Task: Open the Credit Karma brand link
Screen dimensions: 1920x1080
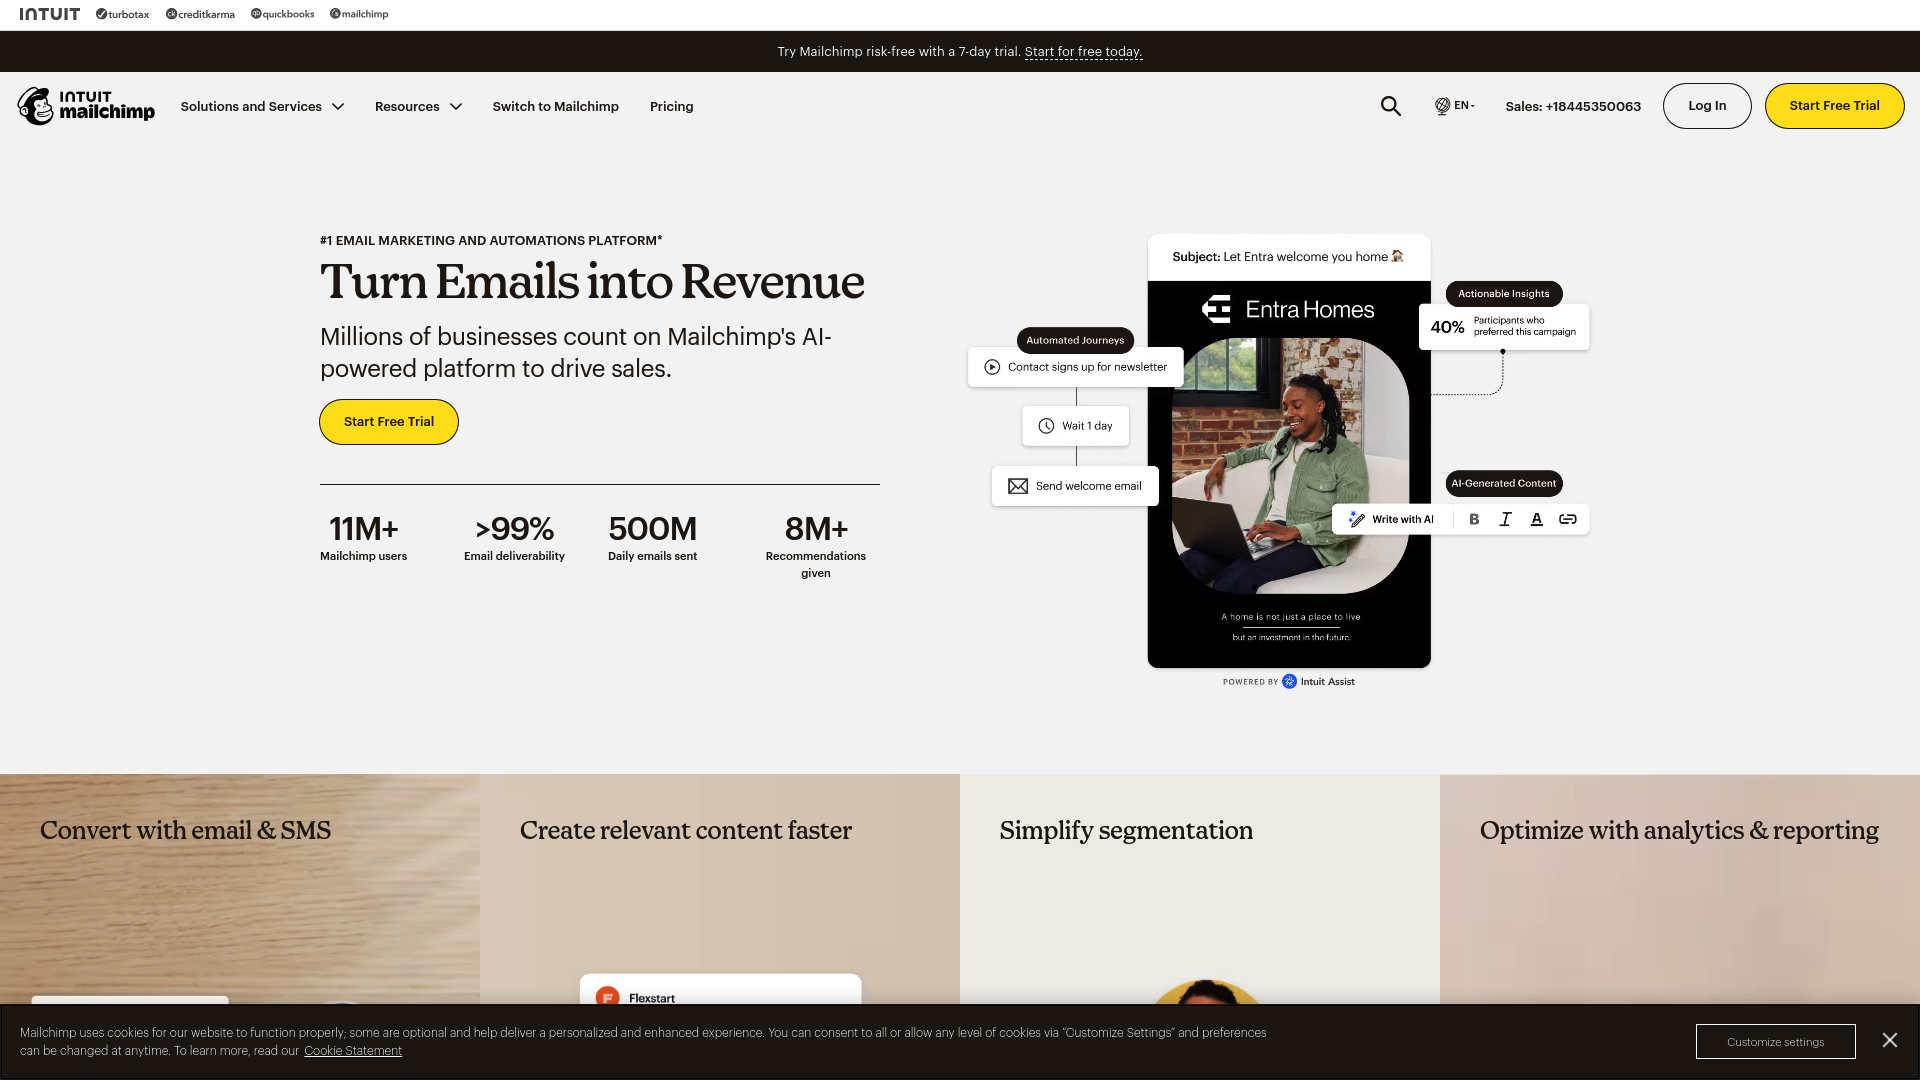Action: (200, 14)
